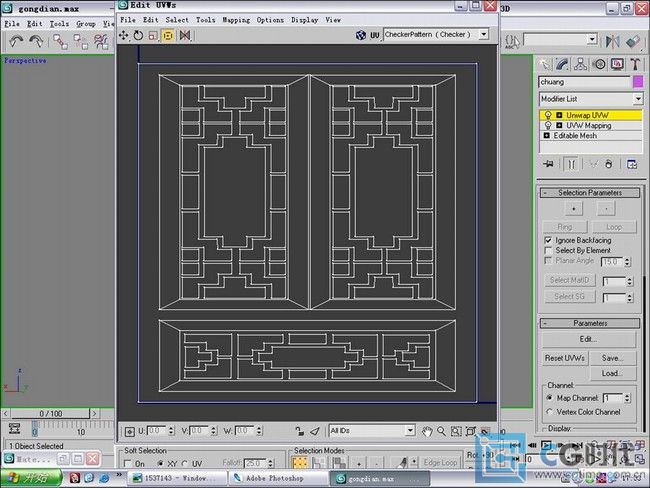Select the Rotate tool in Edit UVWs
Viewport: 650px width, 488px height.
point(138,34)
